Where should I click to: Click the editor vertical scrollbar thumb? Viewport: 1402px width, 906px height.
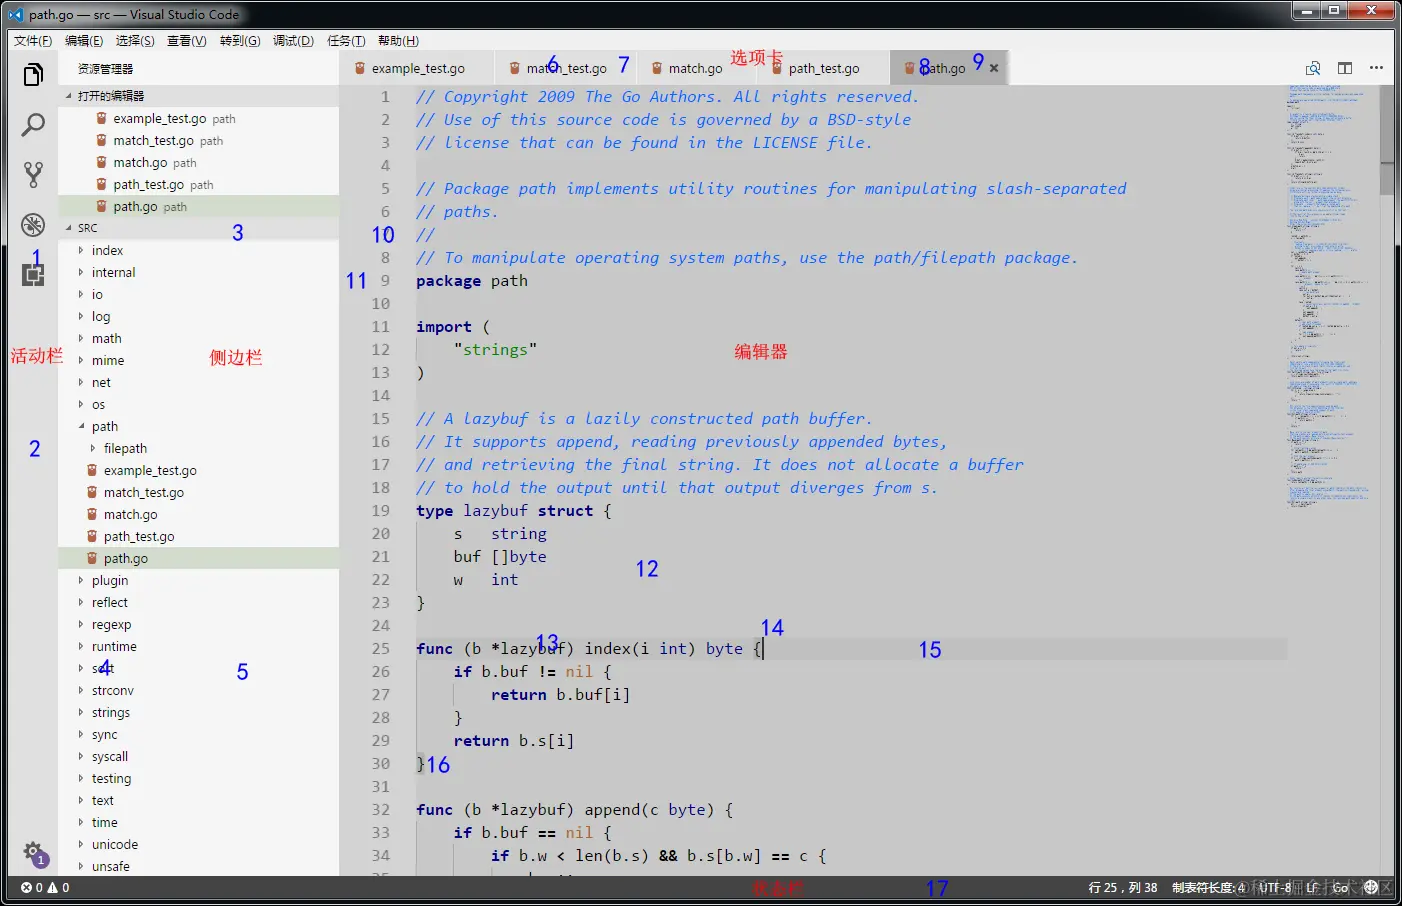click(x=1387, y=140)
